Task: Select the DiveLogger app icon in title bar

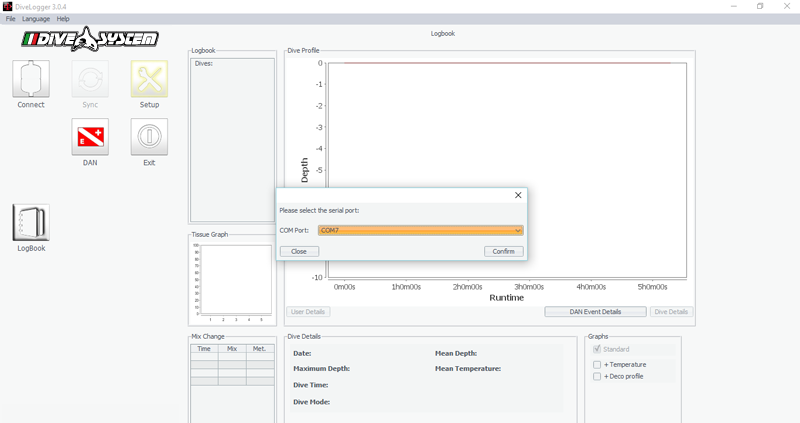Action: pyautogui.click(x=7, y=7)
